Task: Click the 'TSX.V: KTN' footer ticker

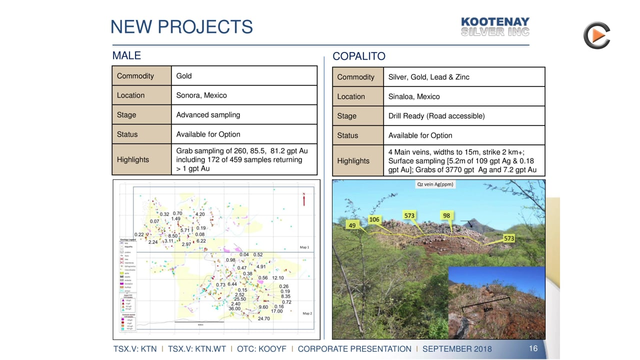Action: (135, 349)
